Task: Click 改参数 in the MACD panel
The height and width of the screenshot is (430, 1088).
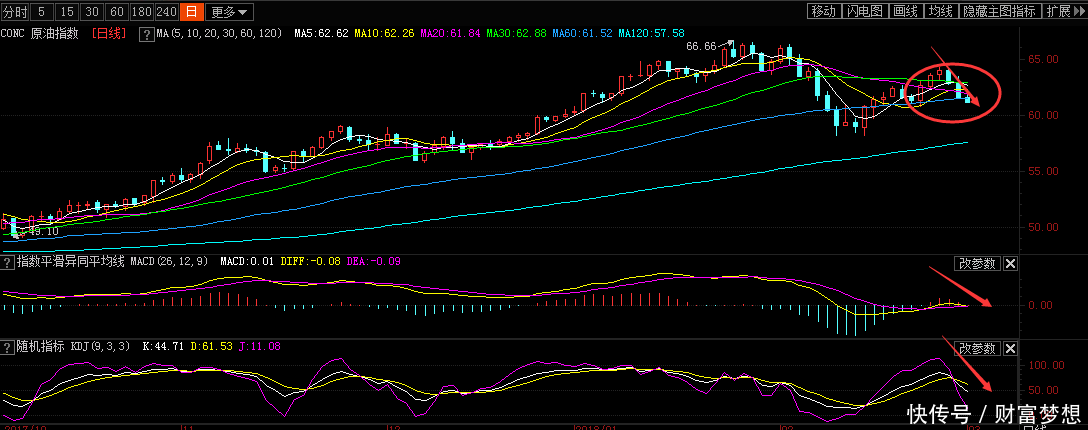Action: [976, 264]
